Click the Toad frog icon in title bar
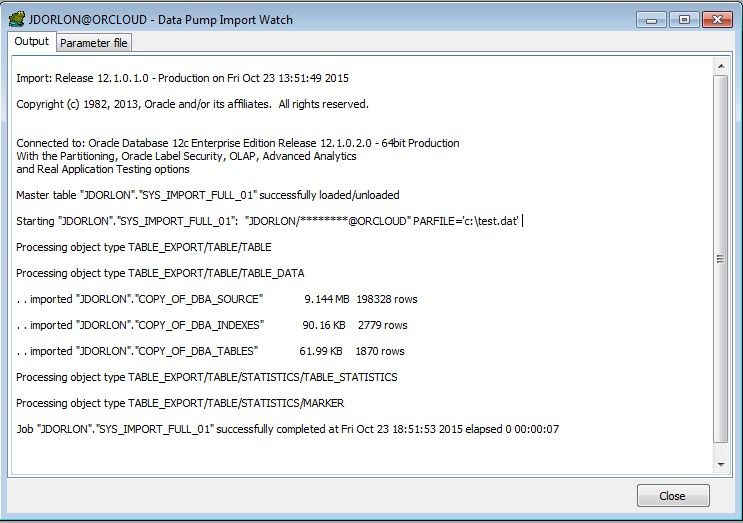The height and width of the screenshot is (523, 743). tap(17, 19)
